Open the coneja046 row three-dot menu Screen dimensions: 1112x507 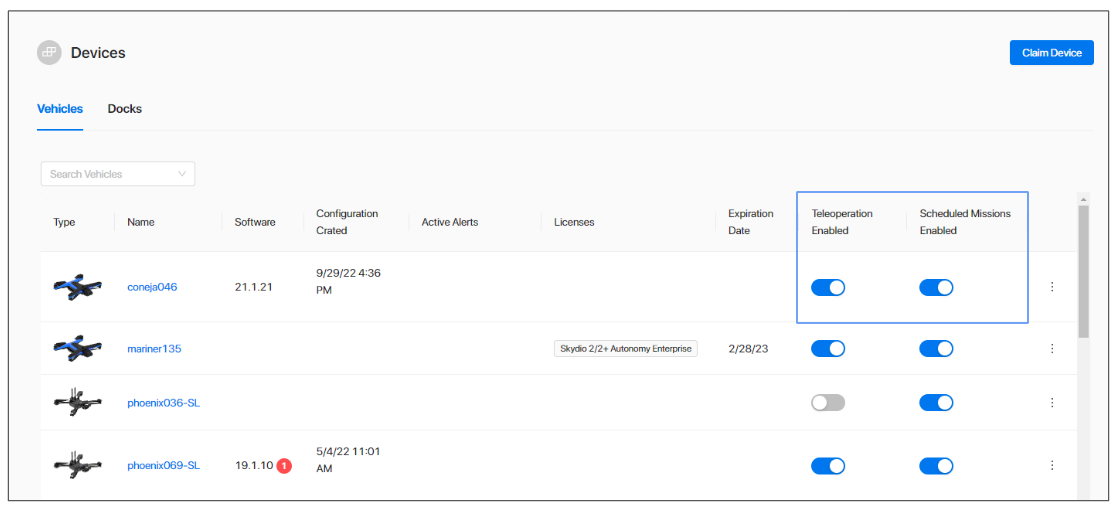click(1052, 287)
